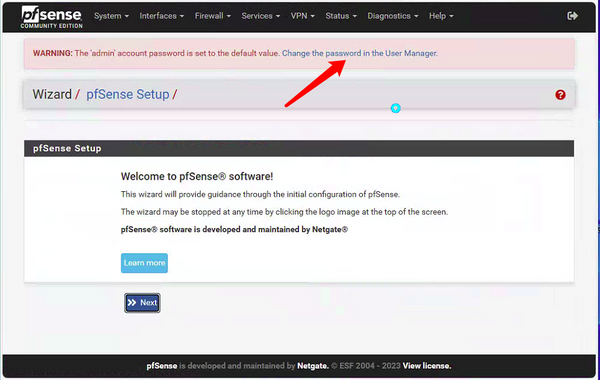Click the pfSense Setup breadcrumb link
The width and height of the screenshot is (600, 380).
click(x=127, y=94)
